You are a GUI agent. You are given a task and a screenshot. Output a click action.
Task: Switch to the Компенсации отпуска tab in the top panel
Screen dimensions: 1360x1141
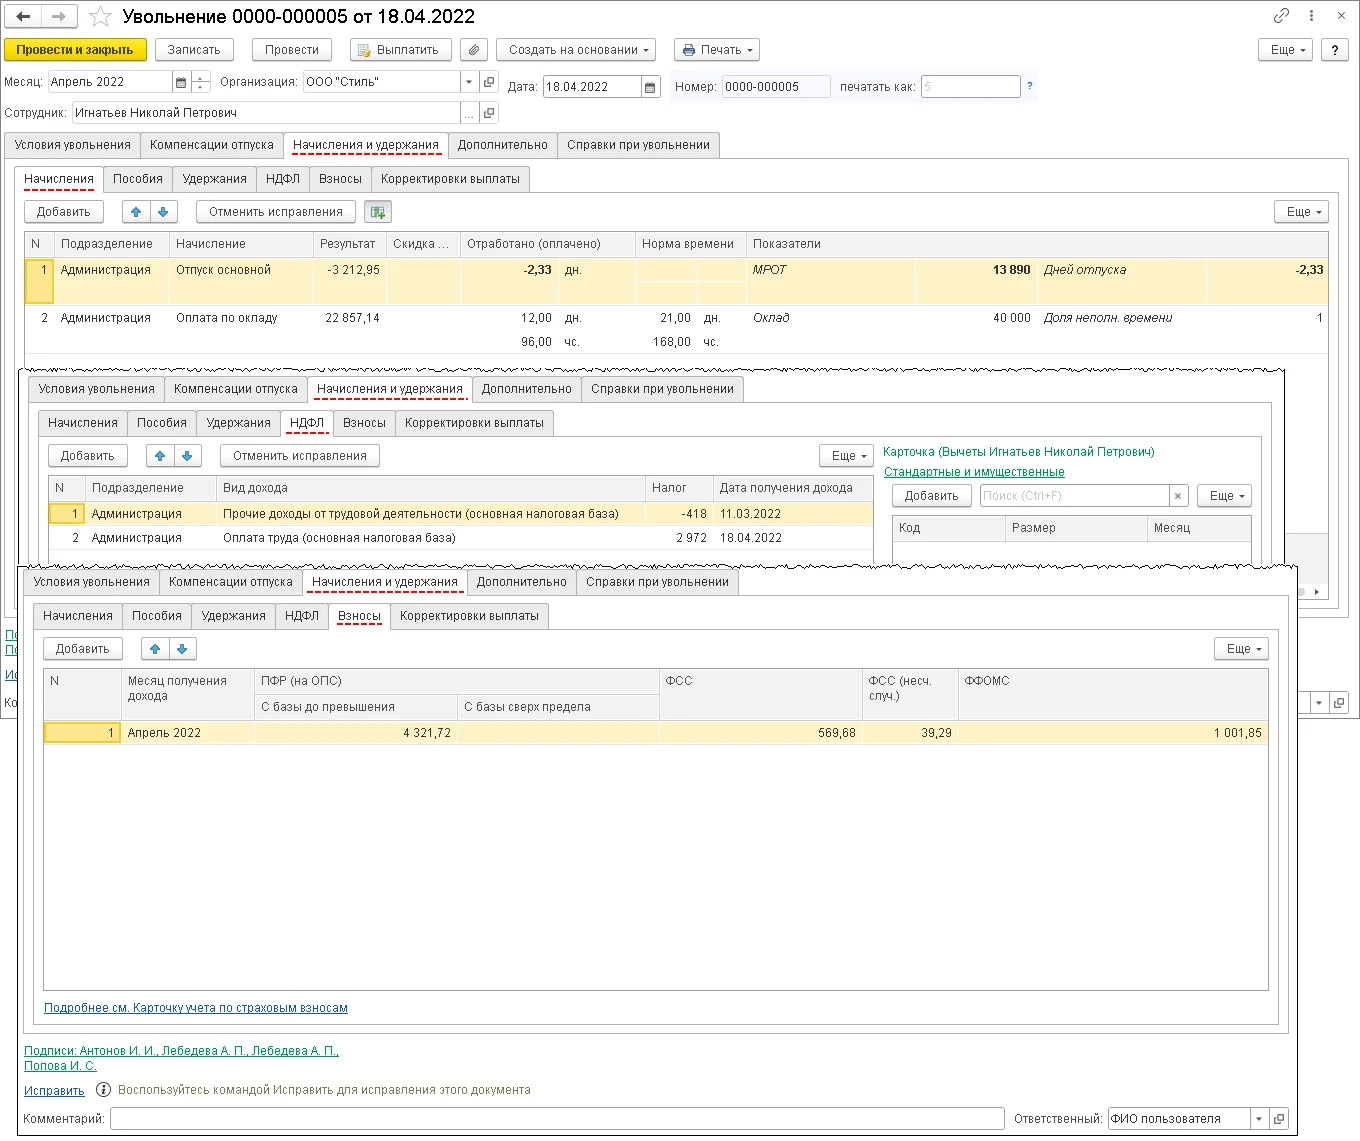click(x=212, y=145)
